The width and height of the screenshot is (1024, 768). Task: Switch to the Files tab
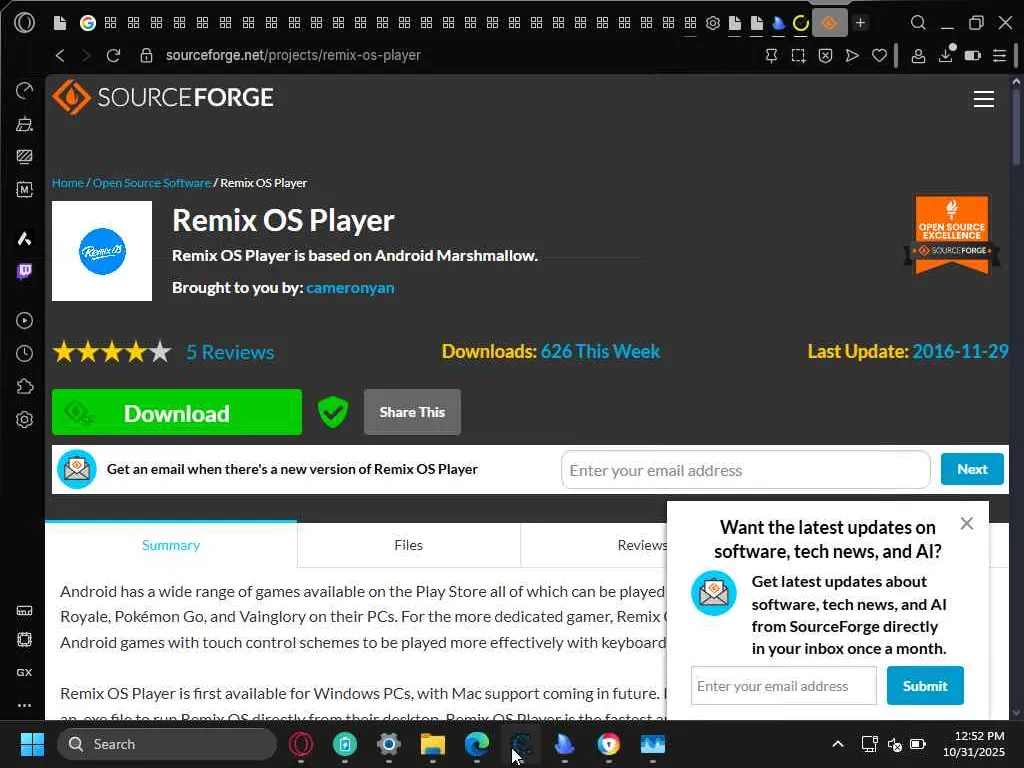[409, 545]
